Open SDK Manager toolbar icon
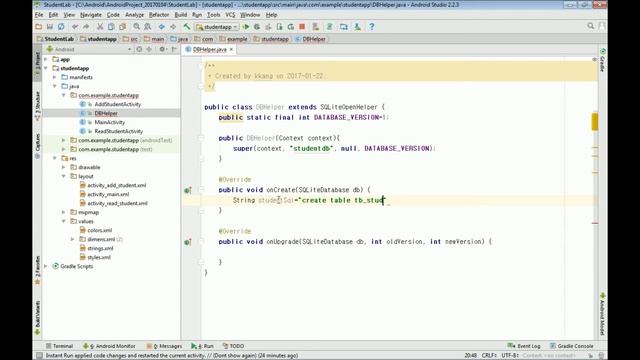The image size is (640, 360). (x=358, y=27)
